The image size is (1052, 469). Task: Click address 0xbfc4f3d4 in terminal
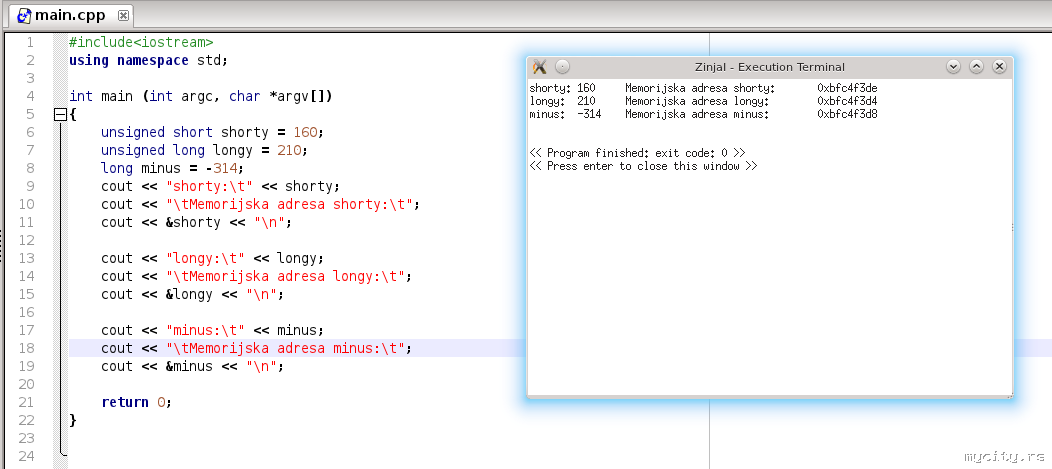click(847, 101)
